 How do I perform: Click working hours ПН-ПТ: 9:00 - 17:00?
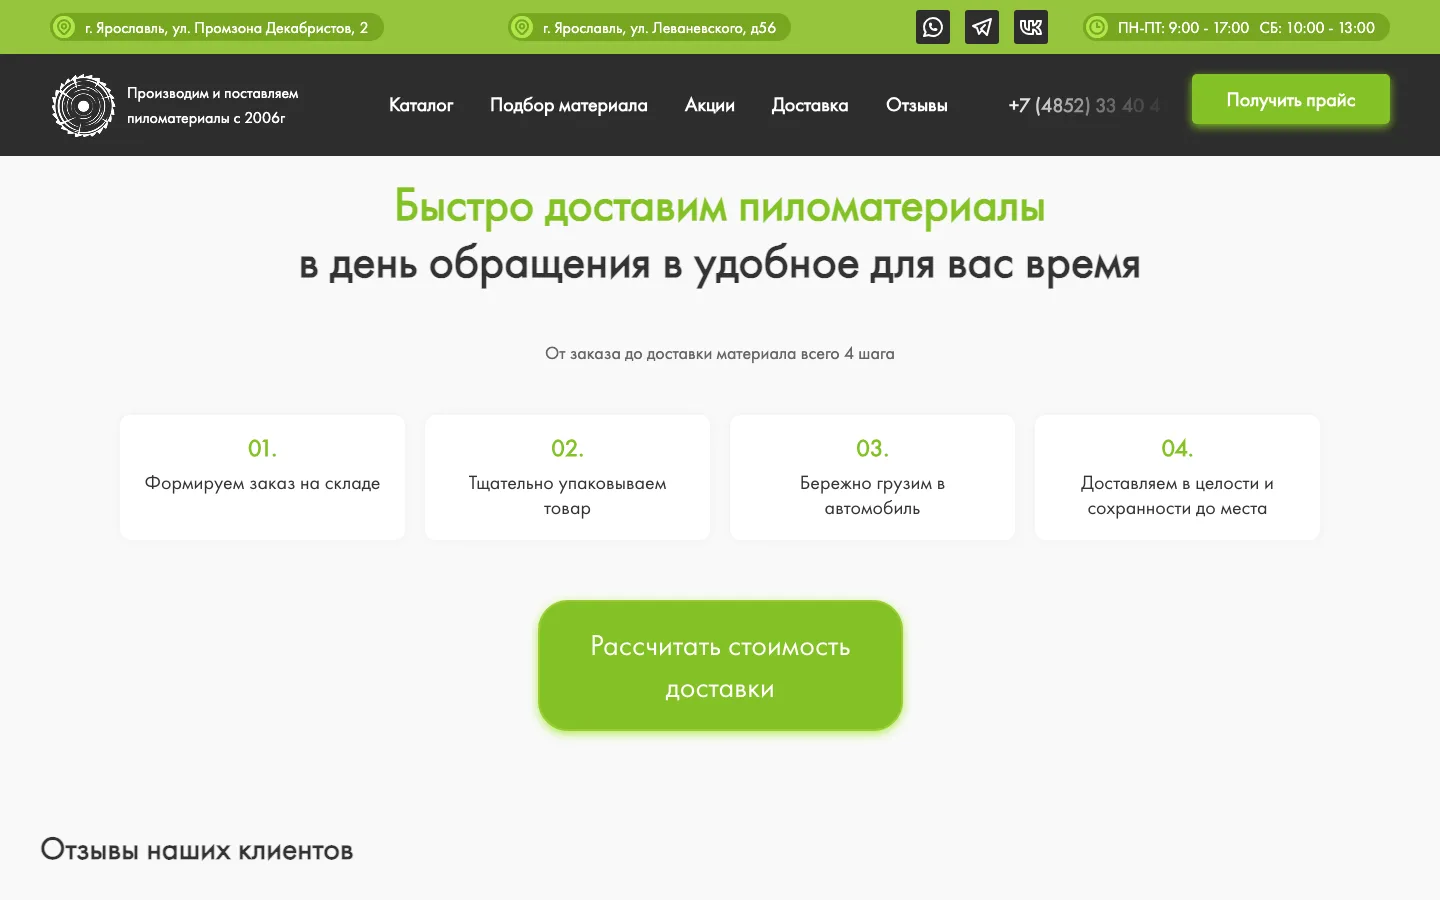(x=1183, y=28)
